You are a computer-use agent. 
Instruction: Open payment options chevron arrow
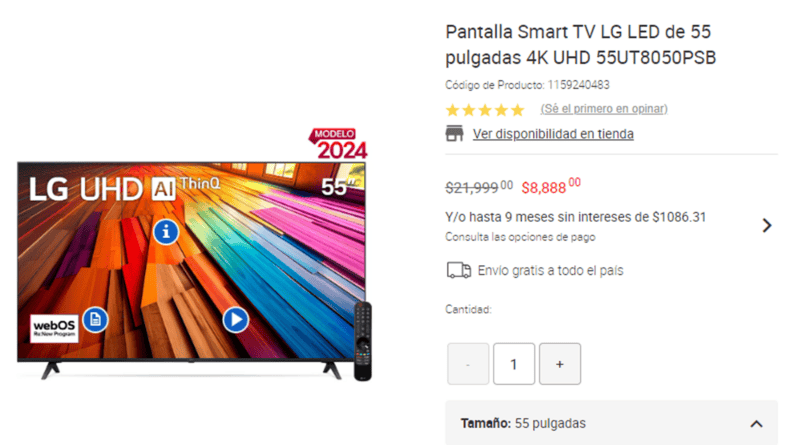767,226
